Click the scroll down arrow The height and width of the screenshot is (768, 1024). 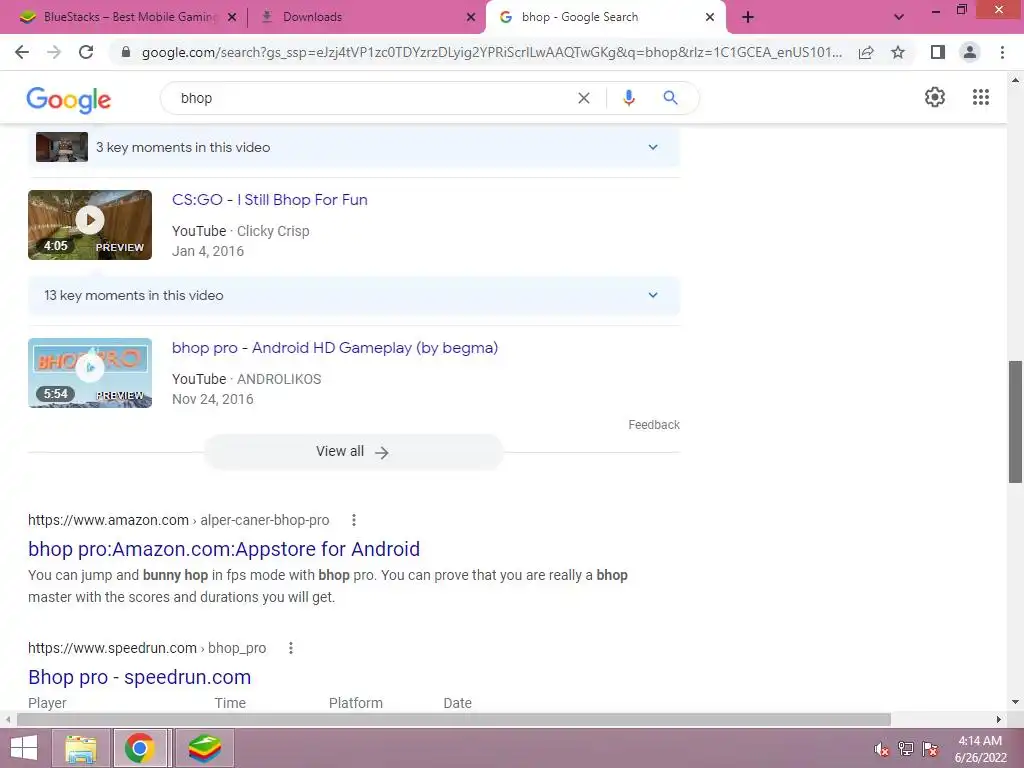tap(1015, 702)
